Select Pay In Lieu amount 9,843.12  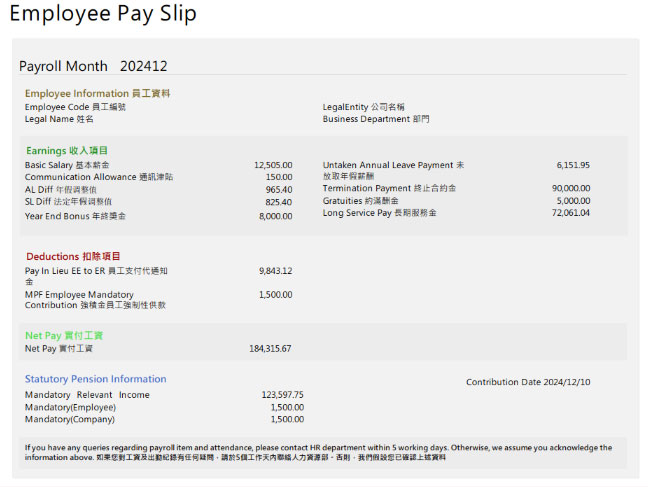[276, 271]
